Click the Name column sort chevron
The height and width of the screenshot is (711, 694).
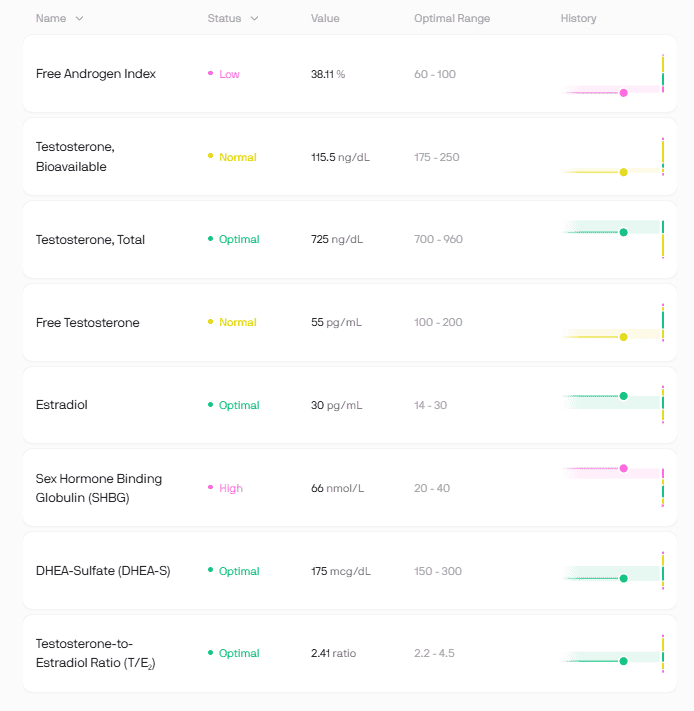click(79, 19)
